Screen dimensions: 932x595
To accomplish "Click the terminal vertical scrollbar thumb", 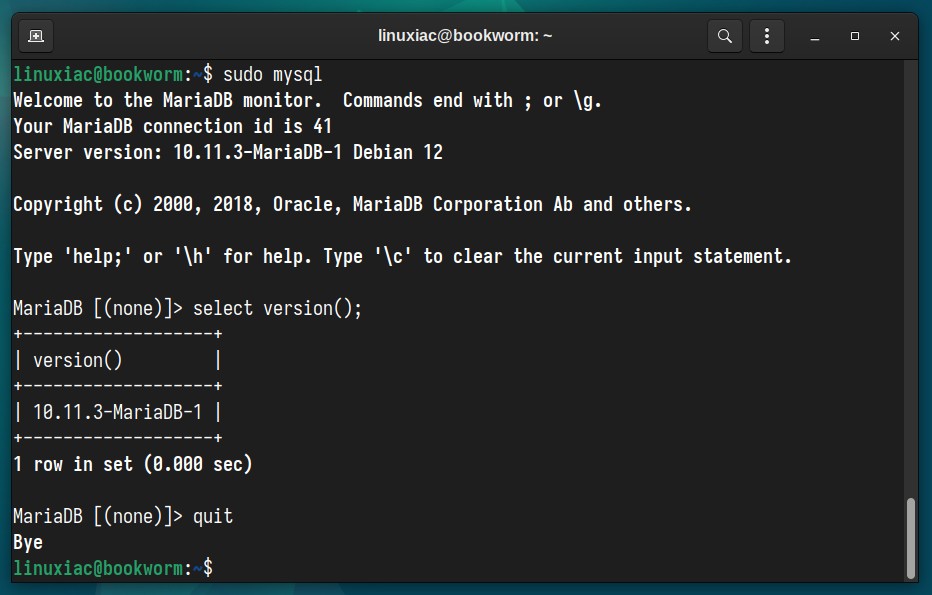I will click(x=911, y=539).
